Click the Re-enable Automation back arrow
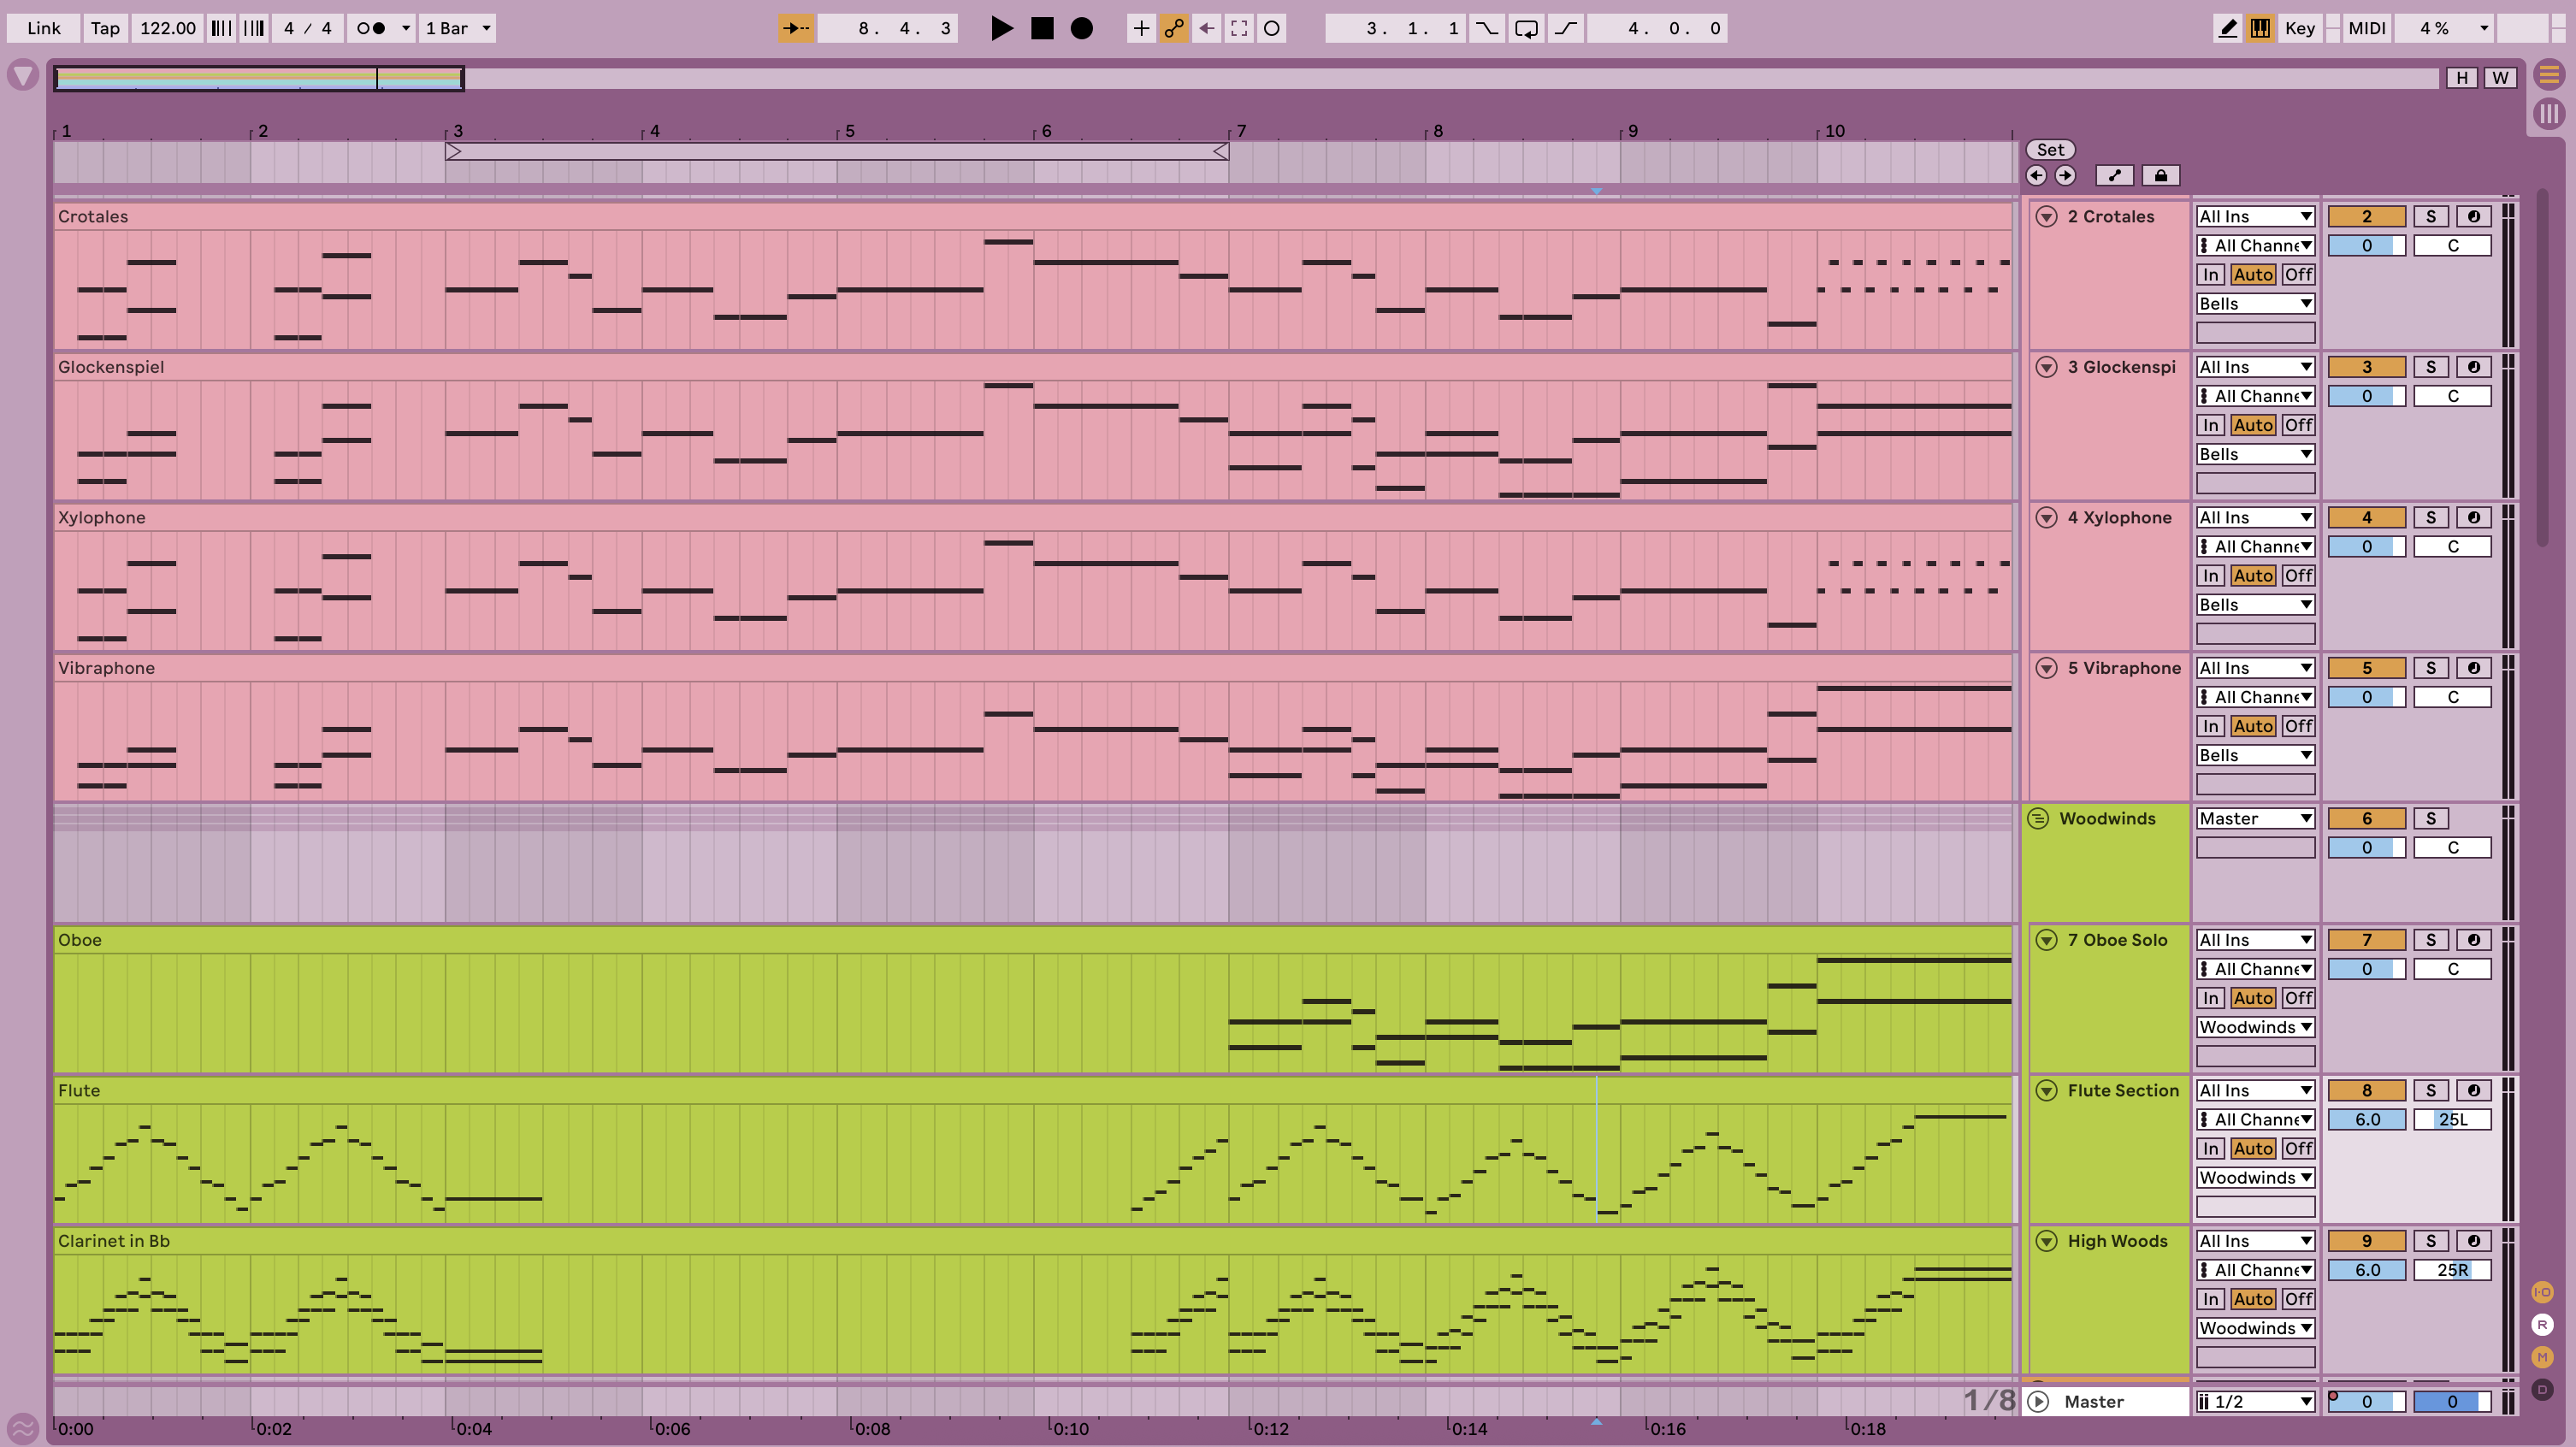The width and height of the screenshot is (2576, 1447). pos(1207,28)
